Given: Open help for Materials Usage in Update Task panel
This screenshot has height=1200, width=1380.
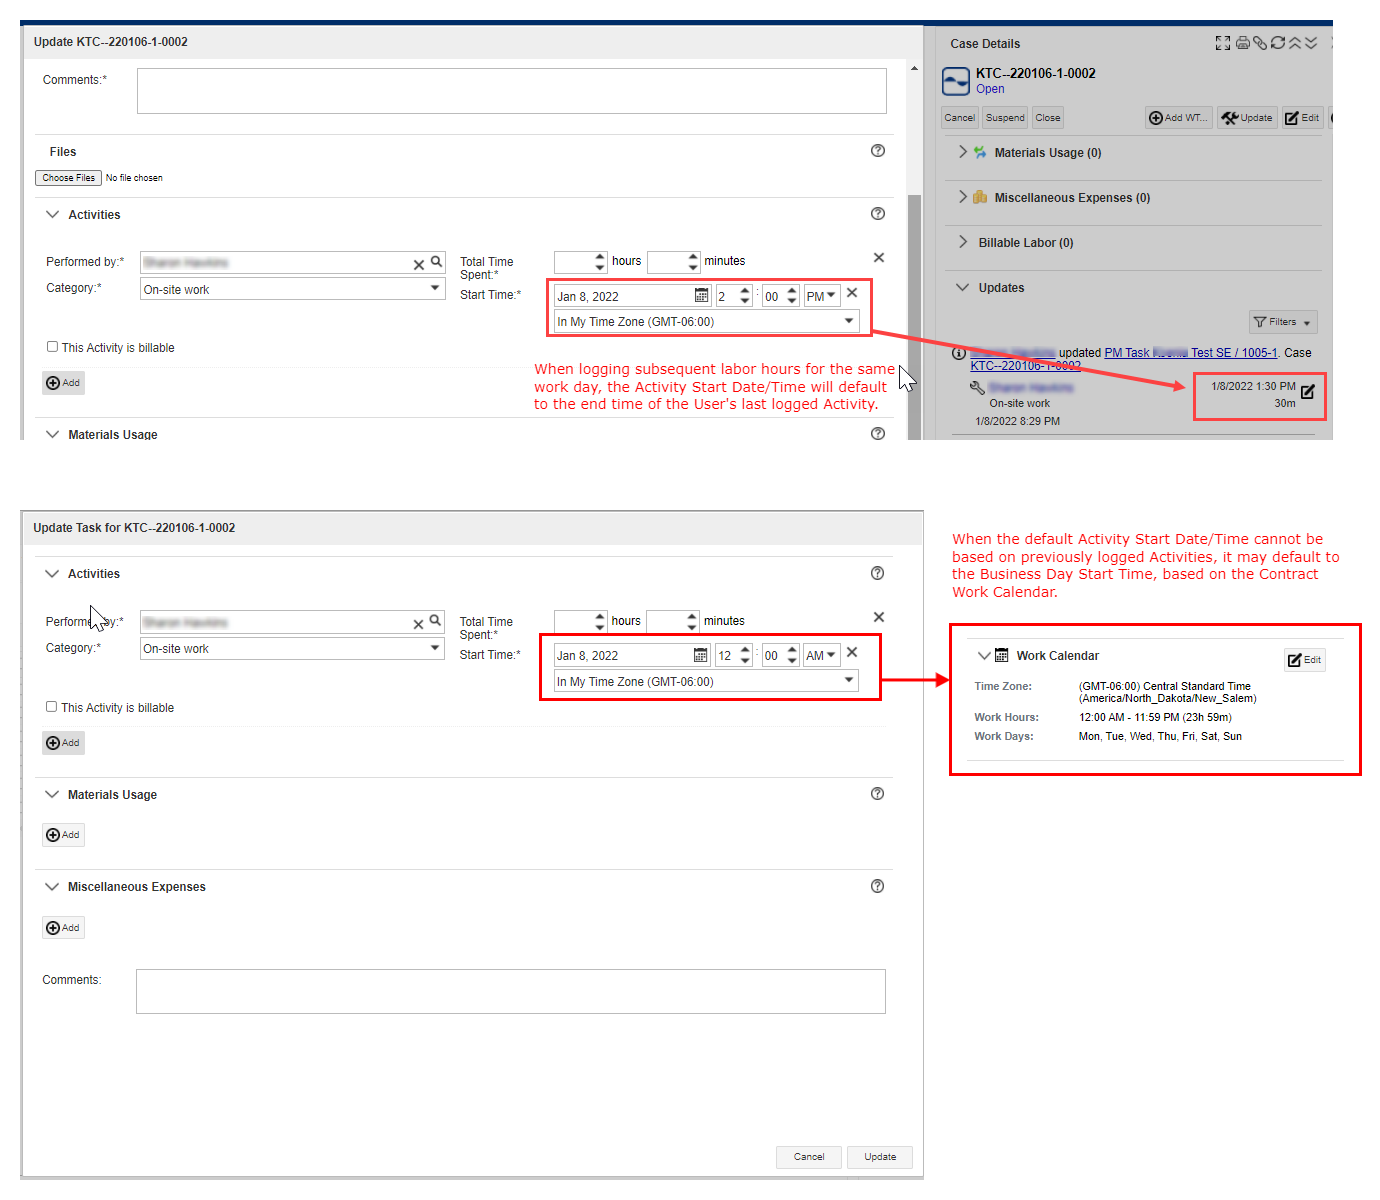Looking at the screenshot, I should [877, 794].
